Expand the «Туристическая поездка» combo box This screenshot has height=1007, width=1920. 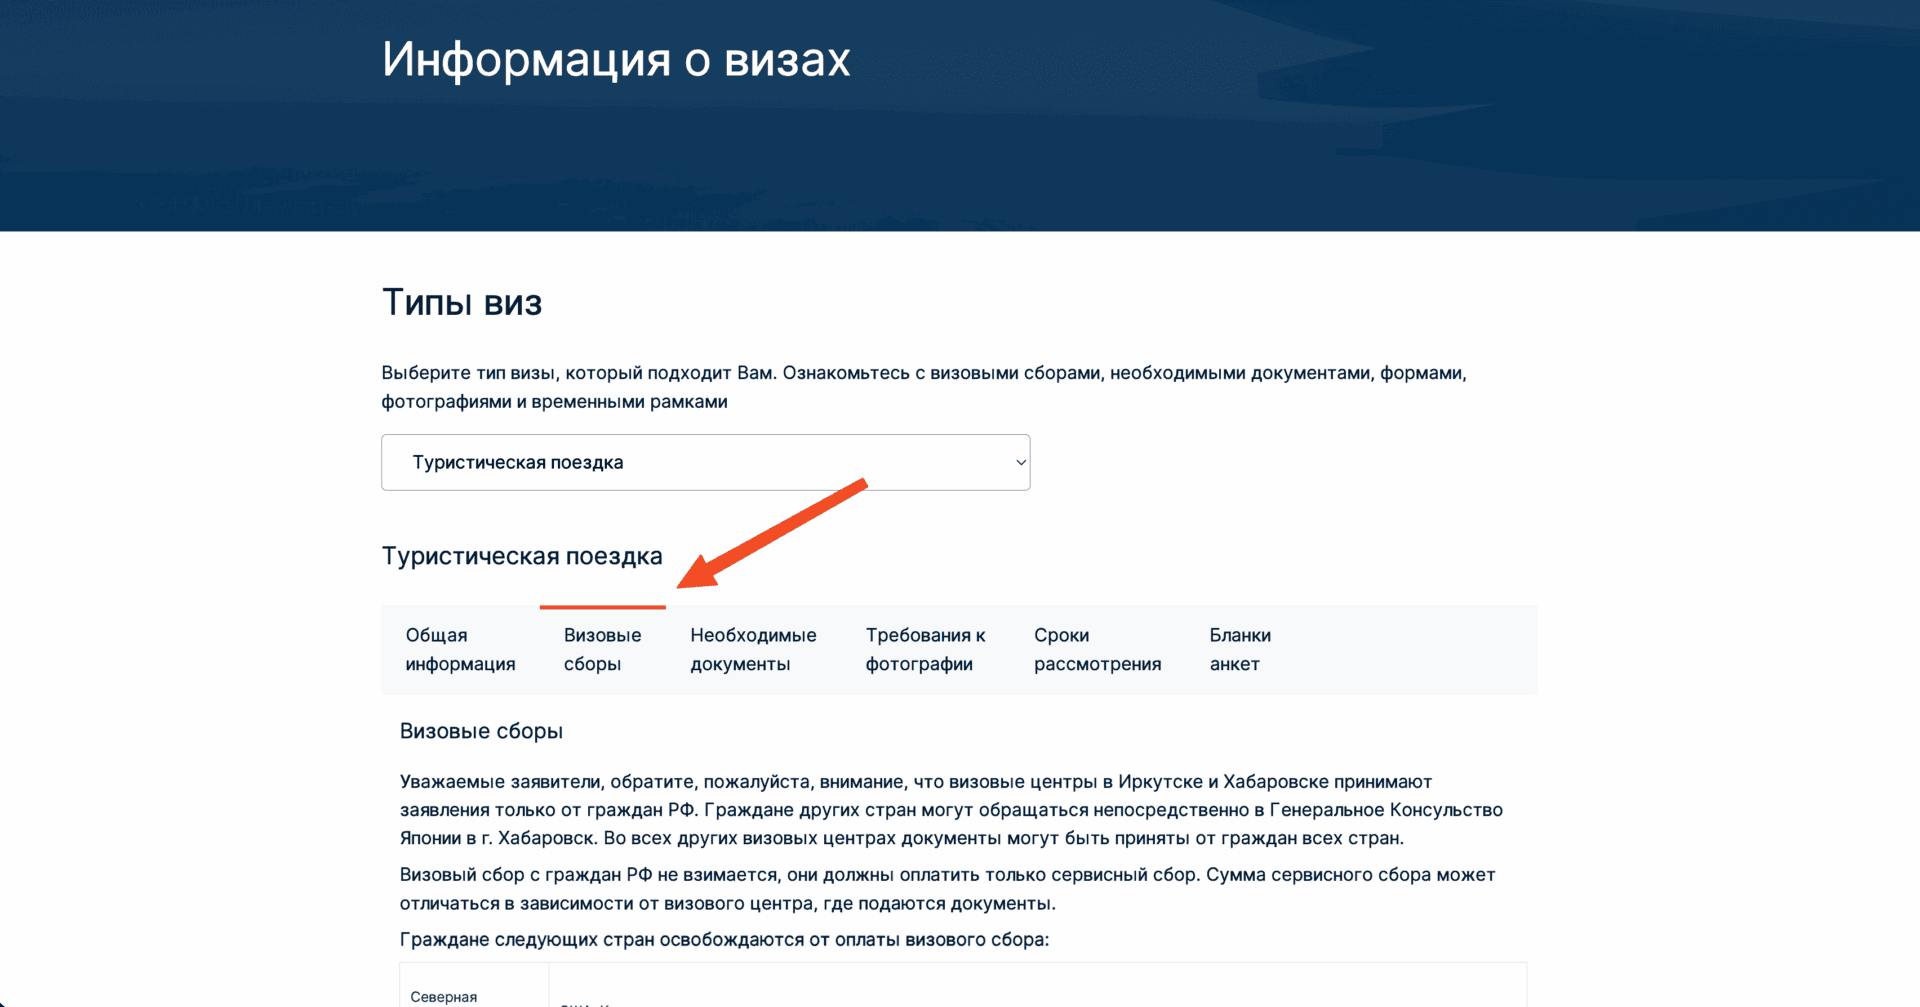pyautogui.click(x=705, y=462)
